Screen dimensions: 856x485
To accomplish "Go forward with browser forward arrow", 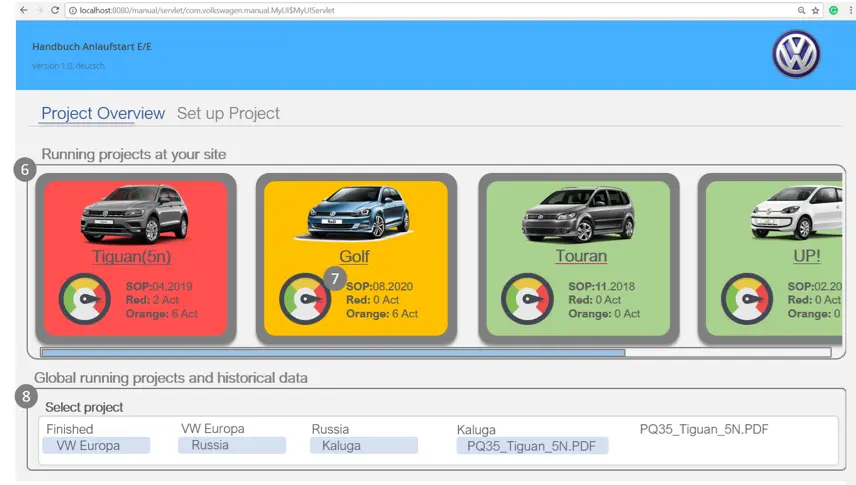I will pyautogui.click(x=39, y=10).
